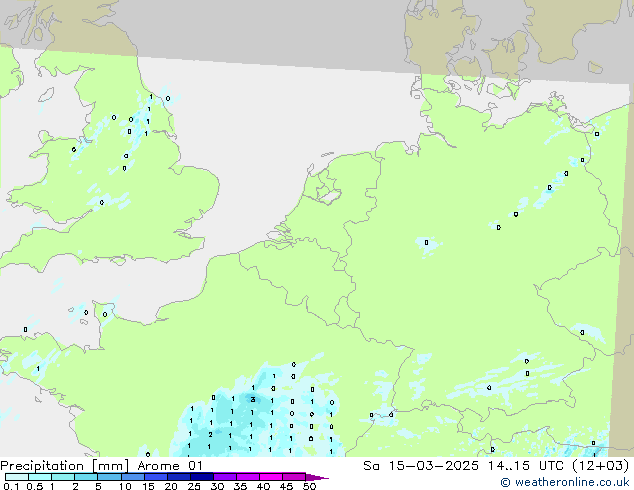634x490 pixels.
Task: Click the 0.1–0.5 mm legend color swatch
Action: pos(17,477)
